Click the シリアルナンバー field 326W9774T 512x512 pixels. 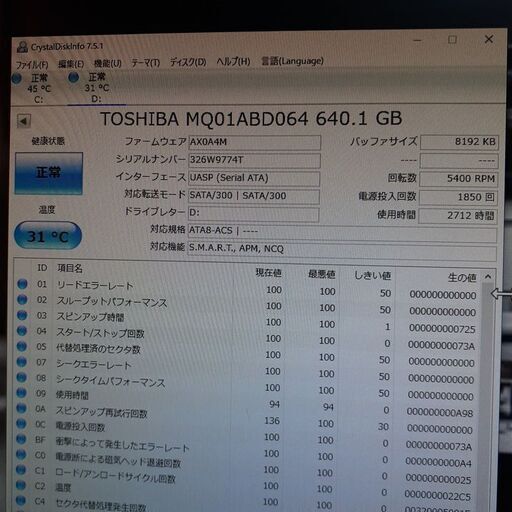click(255, 160)
